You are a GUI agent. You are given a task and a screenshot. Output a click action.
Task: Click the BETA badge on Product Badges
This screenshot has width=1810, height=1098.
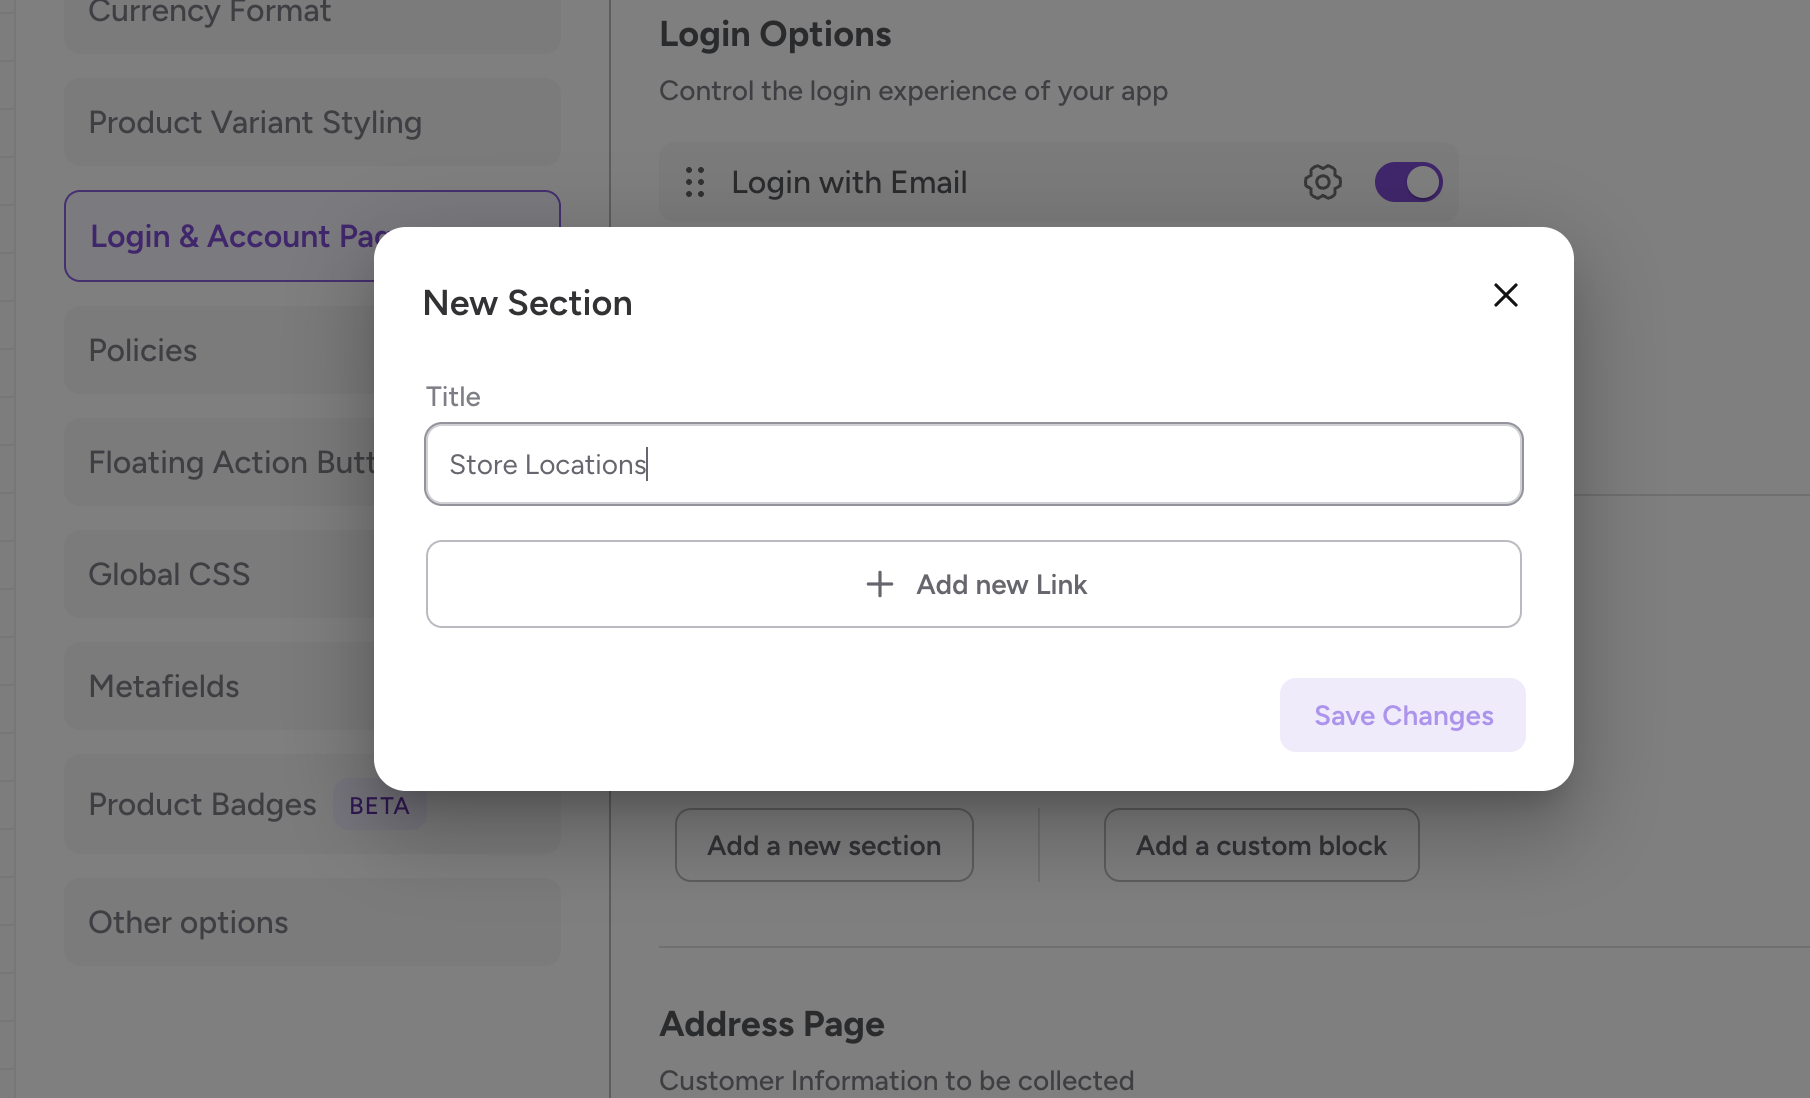[x=379, y=806]
